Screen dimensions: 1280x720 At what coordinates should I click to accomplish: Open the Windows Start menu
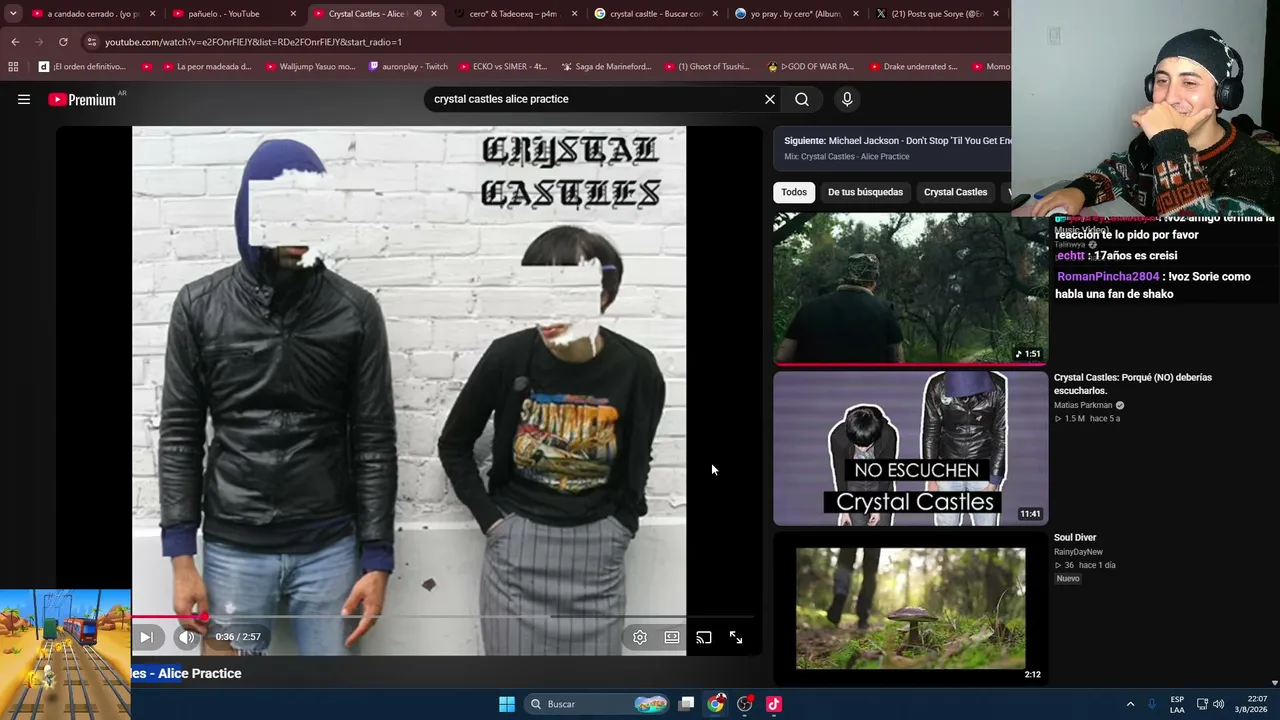[x=507, y=704]
